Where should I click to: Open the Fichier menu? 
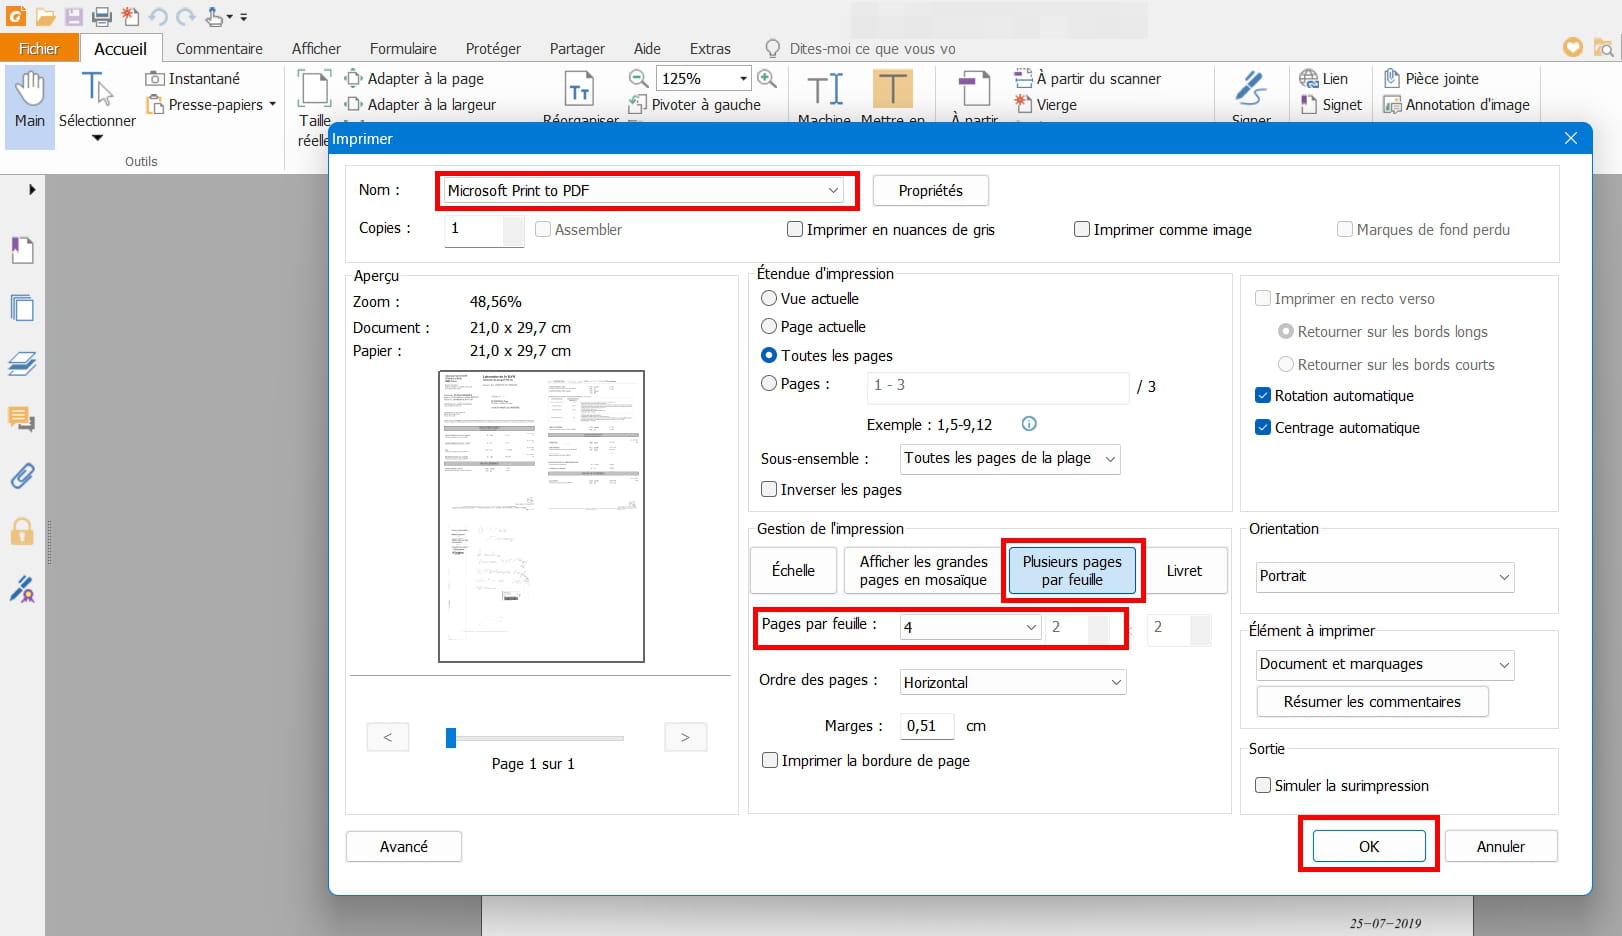(39, 48)
